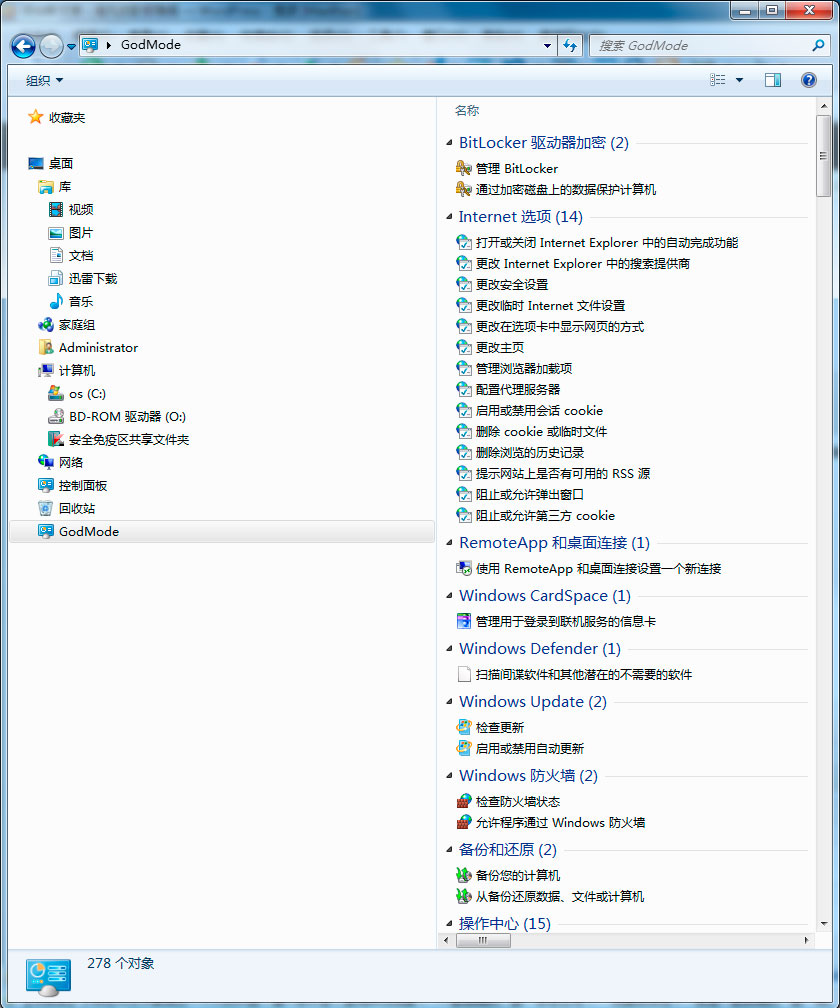Open 检查防火墙状态 item
Image resolution: width=840 pixels, height=1008 pixels.
coord(517,801)
